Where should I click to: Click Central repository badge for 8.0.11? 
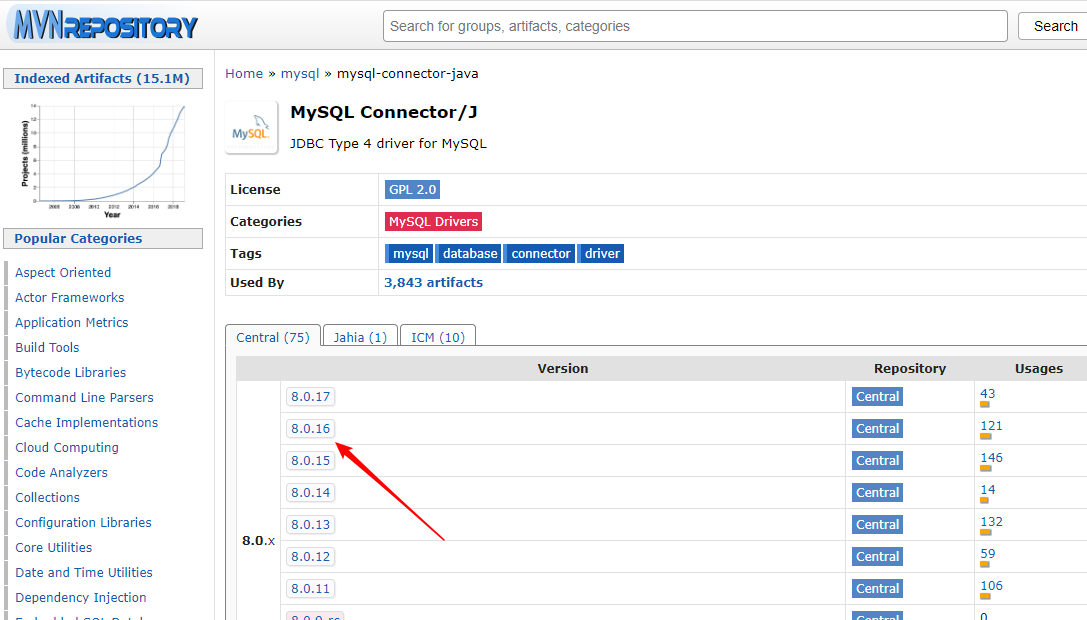pyautogui.click(x=878, y=588)
